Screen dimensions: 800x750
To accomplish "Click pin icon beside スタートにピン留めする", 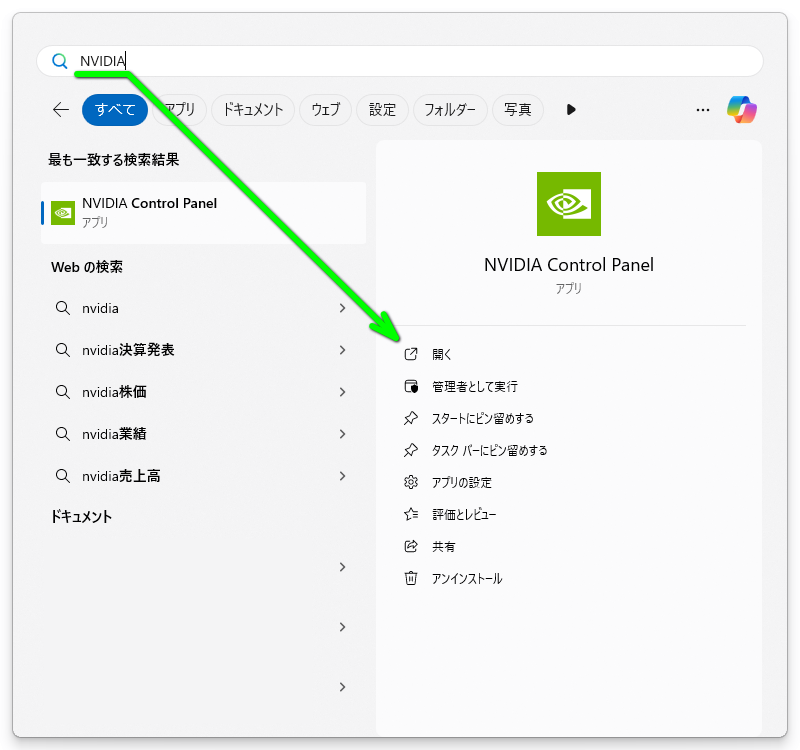I will pos(411,418).
